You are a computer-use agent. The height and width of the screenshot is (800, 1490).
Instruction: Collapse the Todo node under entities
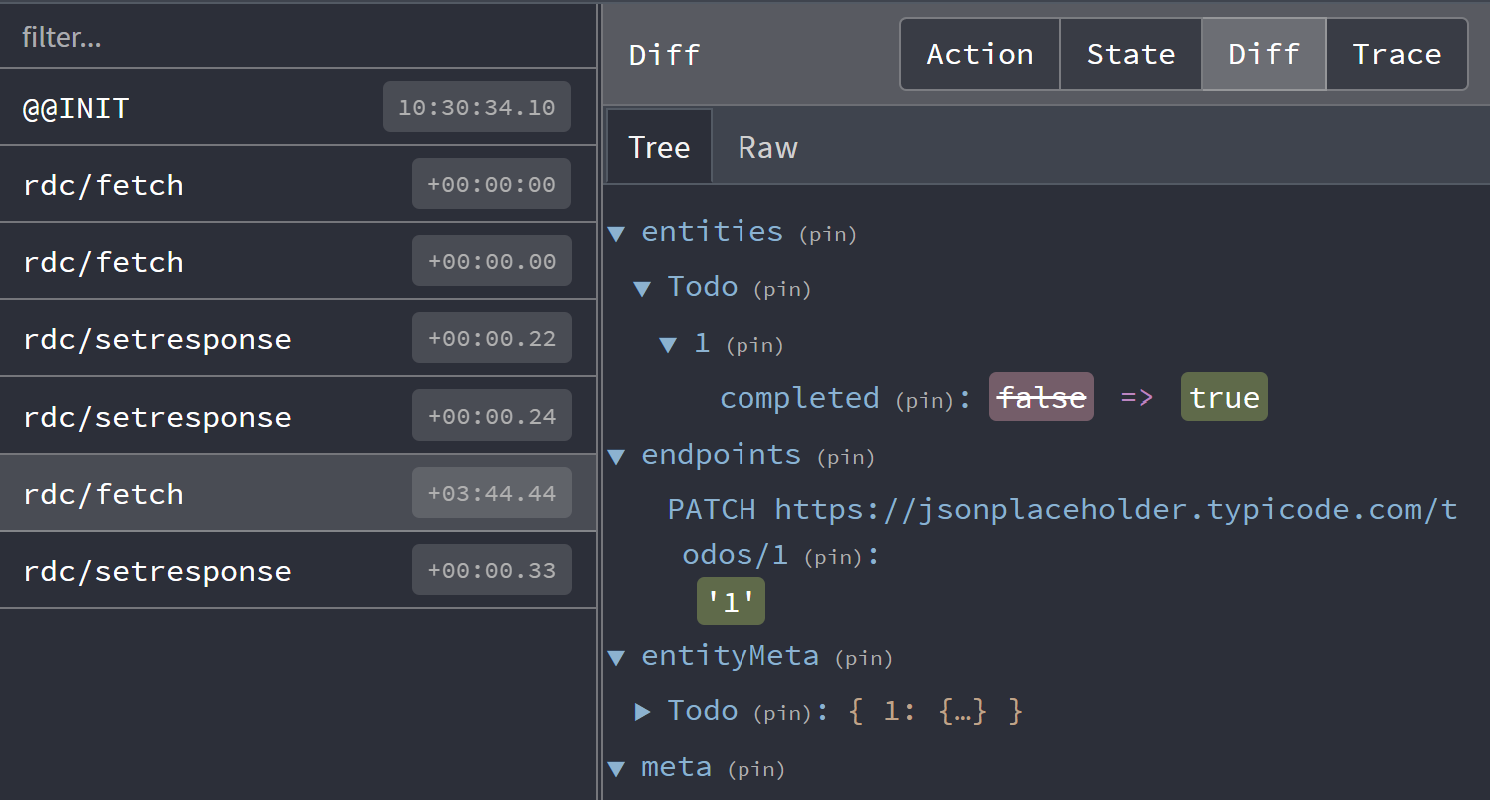point(642,288)
